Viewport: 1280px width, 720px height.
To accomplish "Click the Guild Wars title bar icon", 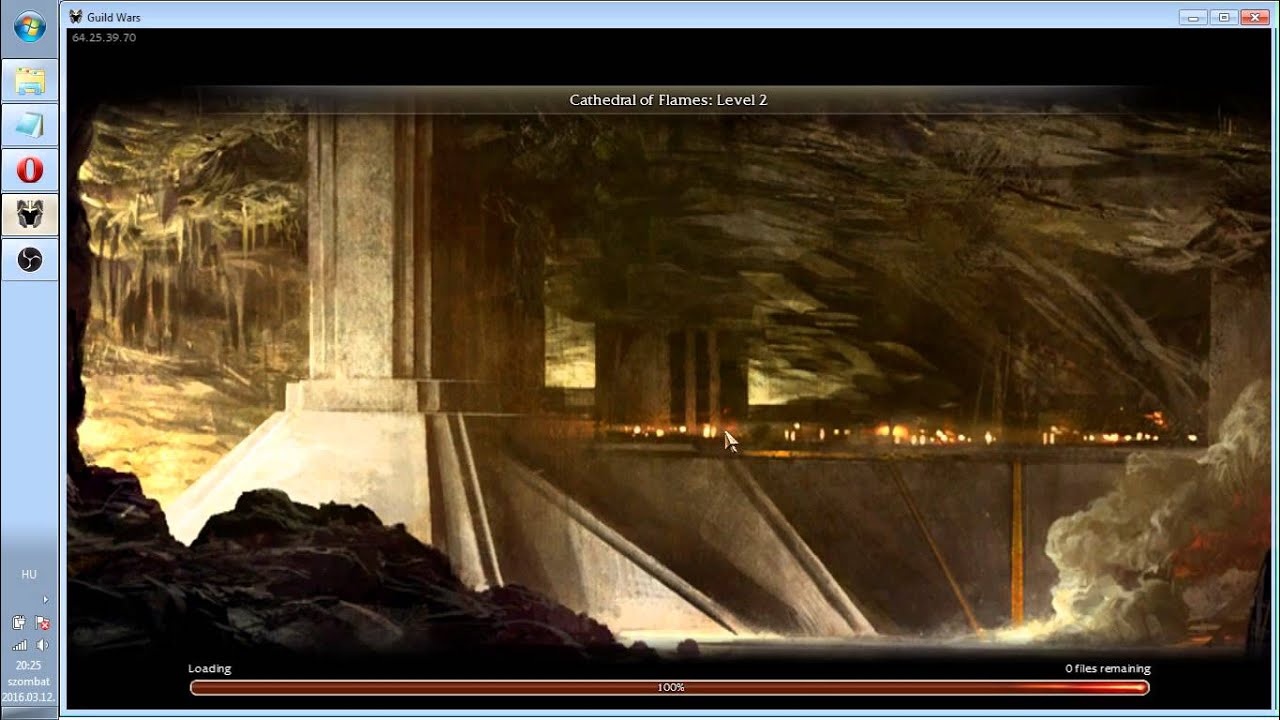I will [76, 17].
